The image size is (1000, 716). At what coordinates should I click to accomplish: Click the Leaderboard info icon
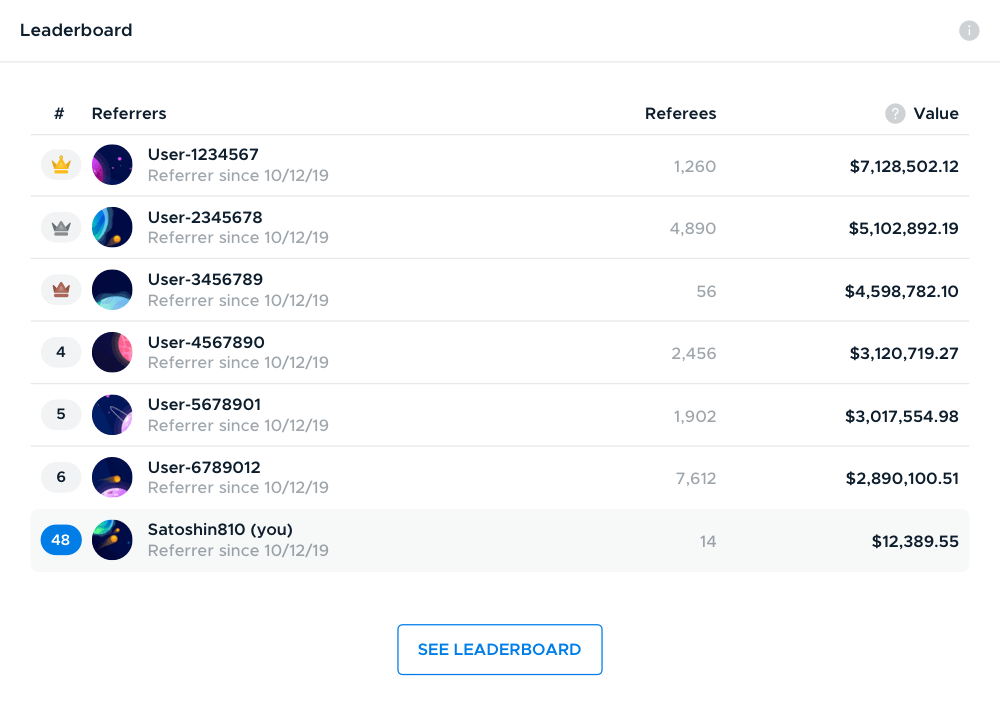tap(969, 30)
